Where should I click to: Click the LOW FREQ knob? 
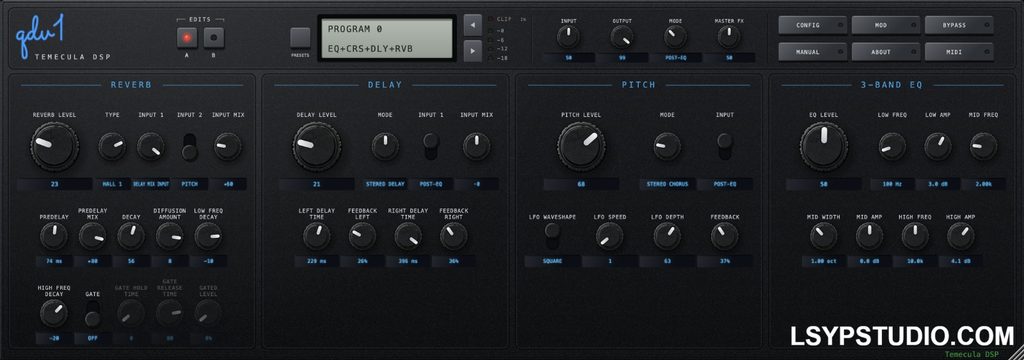tap(892, 146)
